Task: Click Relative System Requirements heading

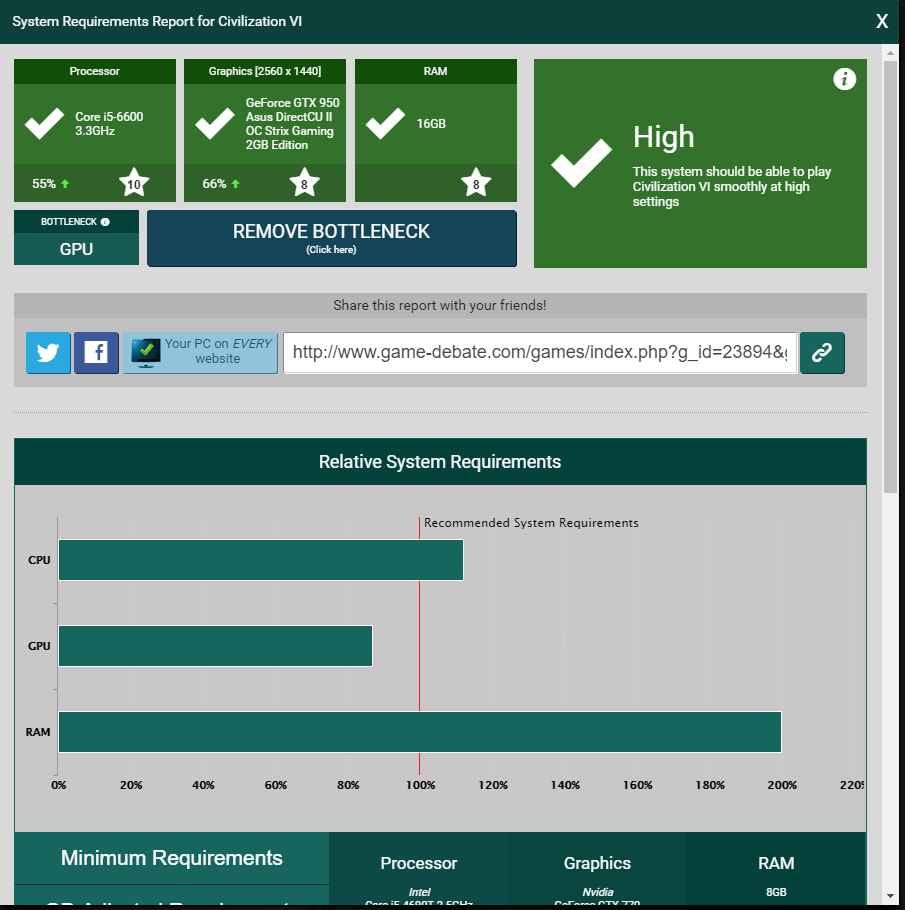Action: pyautogui.click(x=440, y=462)
